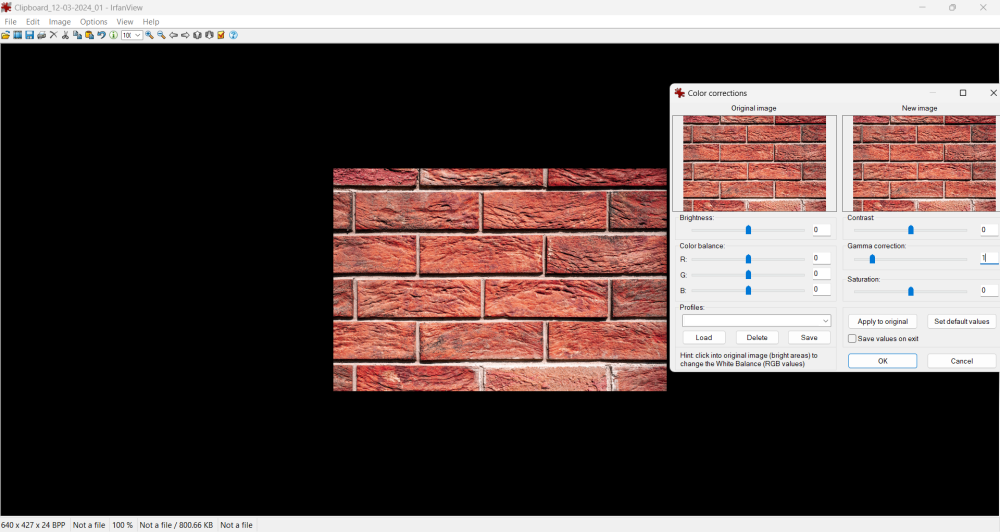
Task: Click the Saturation slider handle
Action: [911, 291]
